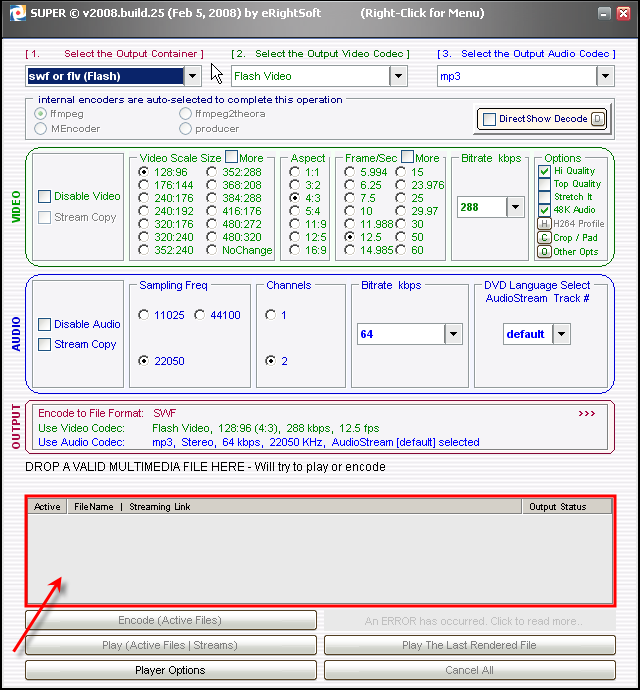Screen dimensions: 640x690
Task: Expand the DVD AudioStream Track dropdown
Action: (x=561, y=334)
